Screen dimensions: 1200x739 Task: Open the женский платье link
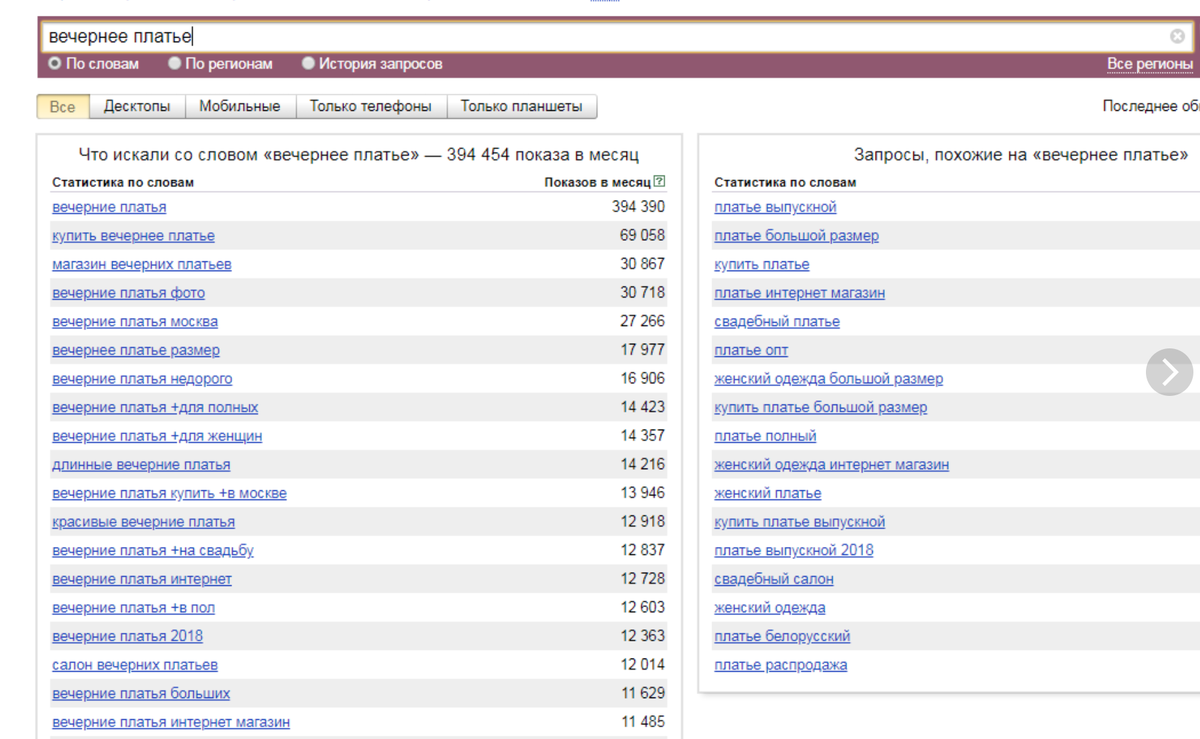tap(768, 493)
